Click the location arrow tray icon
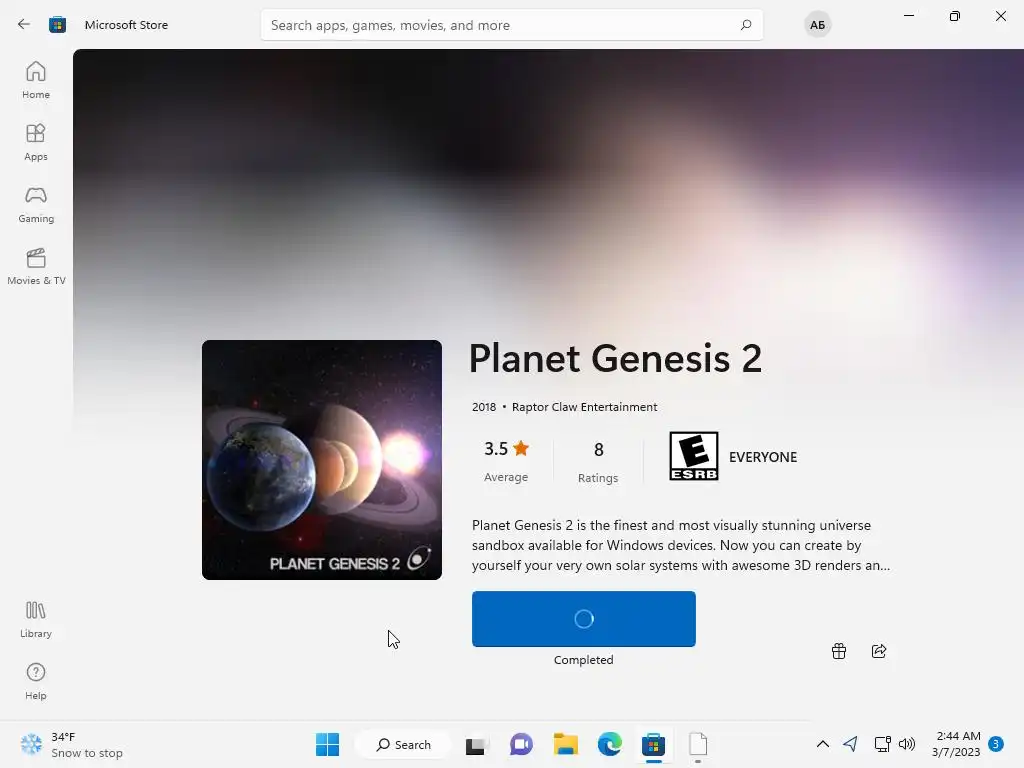 point(850,744)
